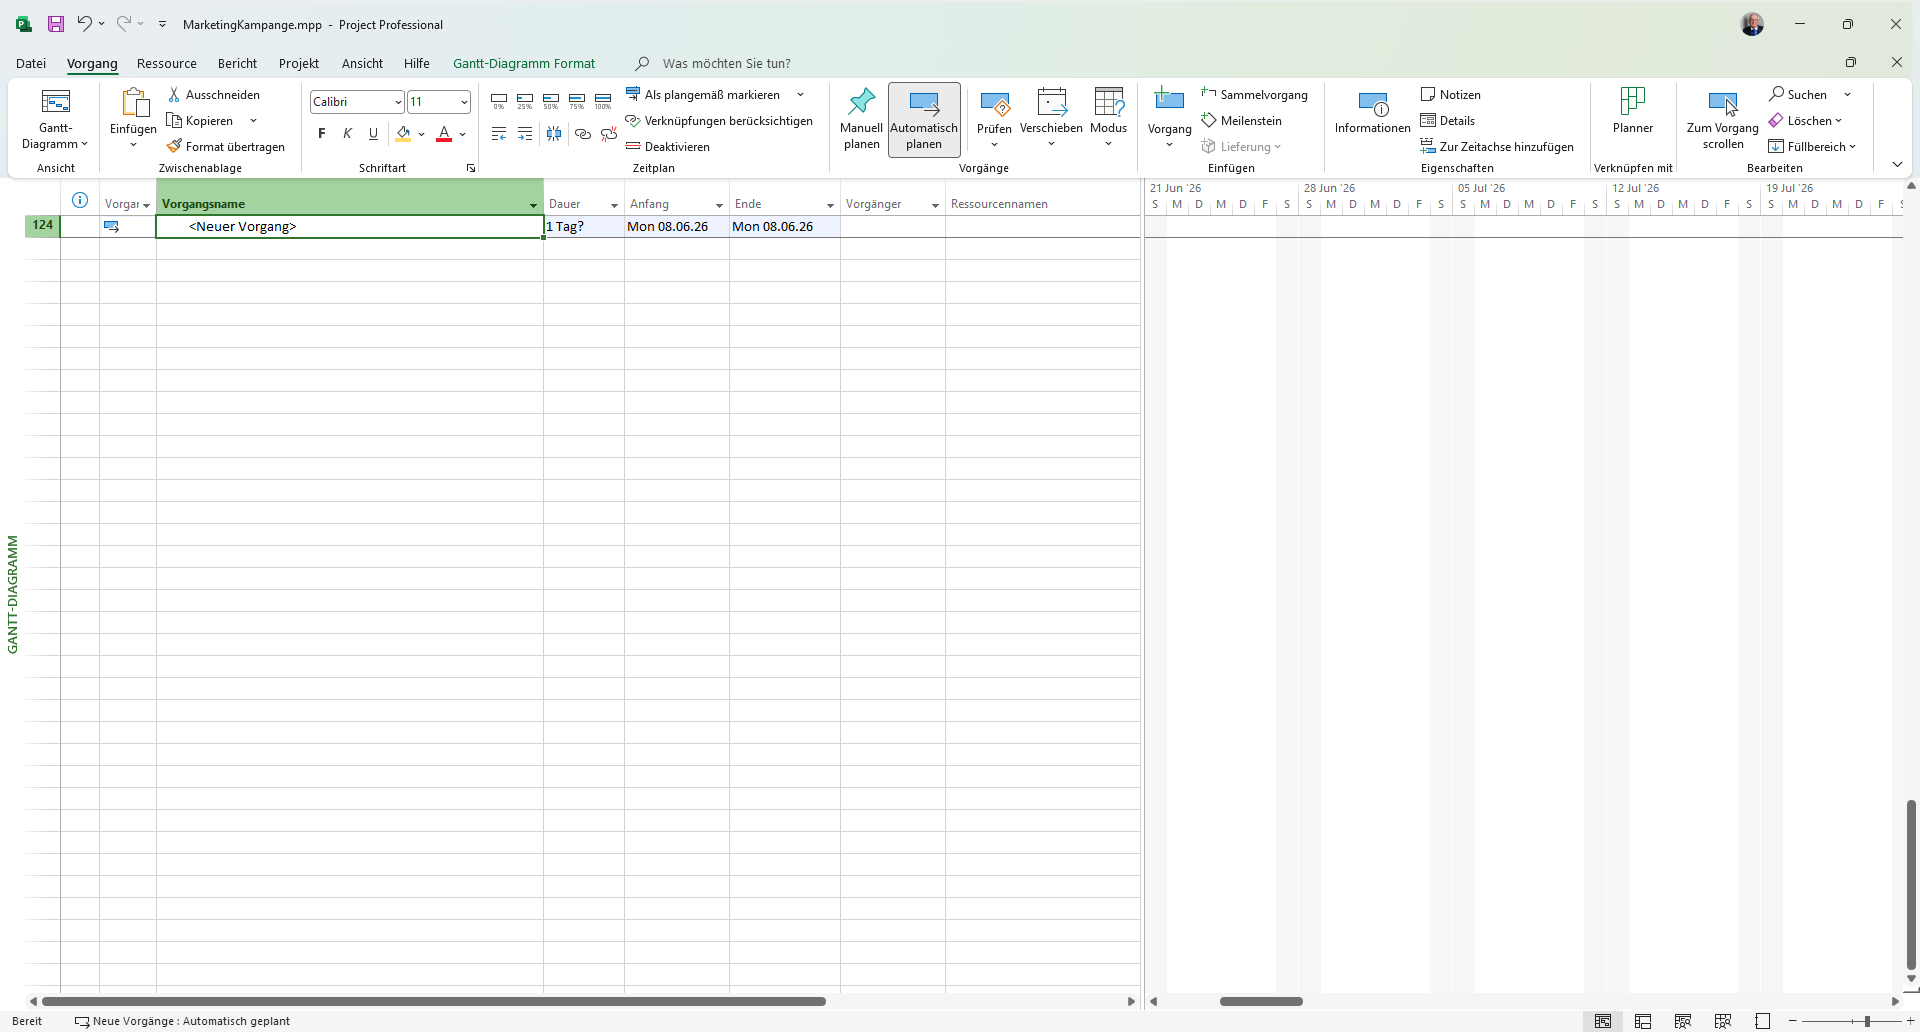
Task: Click the info indicator column header icon
Action: [x=80, y=200]
